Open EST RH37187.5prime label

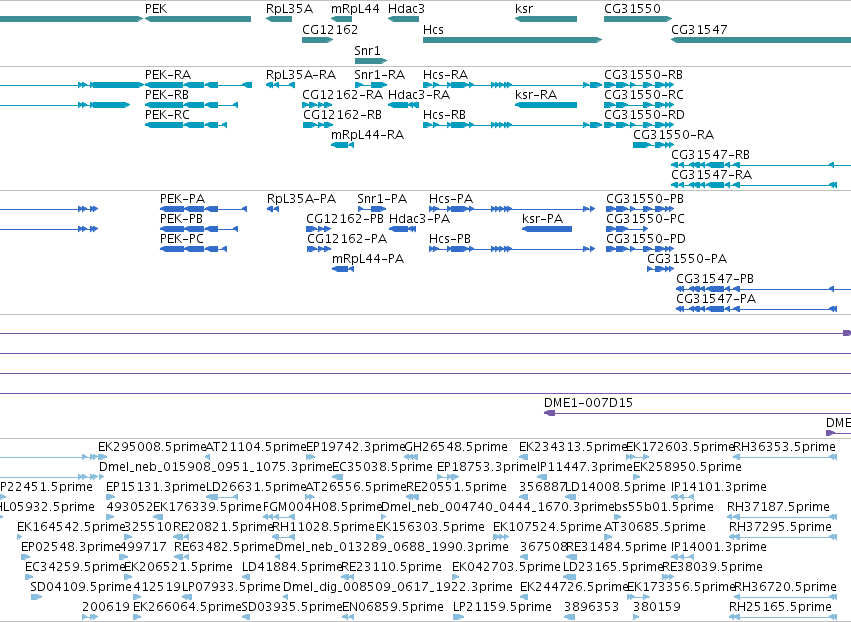(x=778, y=507)
